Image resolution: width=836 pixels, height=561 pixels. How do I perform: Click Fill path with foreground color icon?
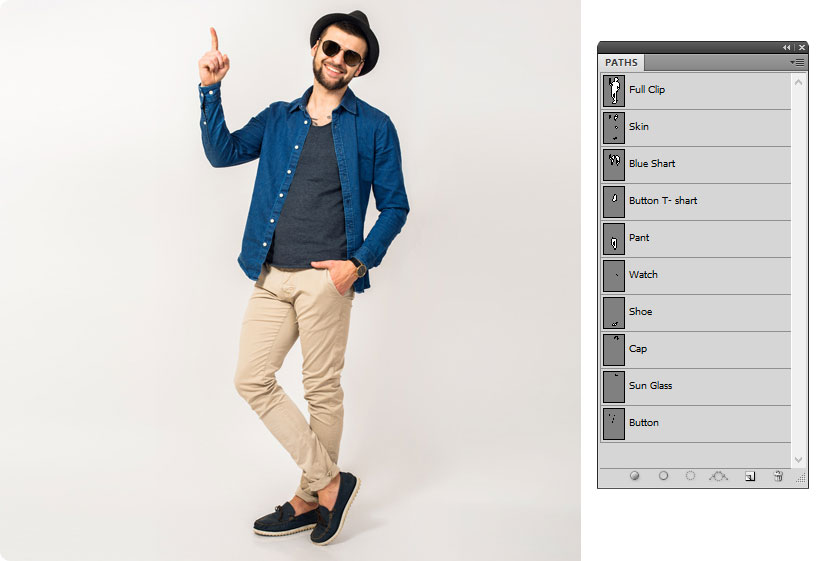pyautogui.click(x=634, y=477)
